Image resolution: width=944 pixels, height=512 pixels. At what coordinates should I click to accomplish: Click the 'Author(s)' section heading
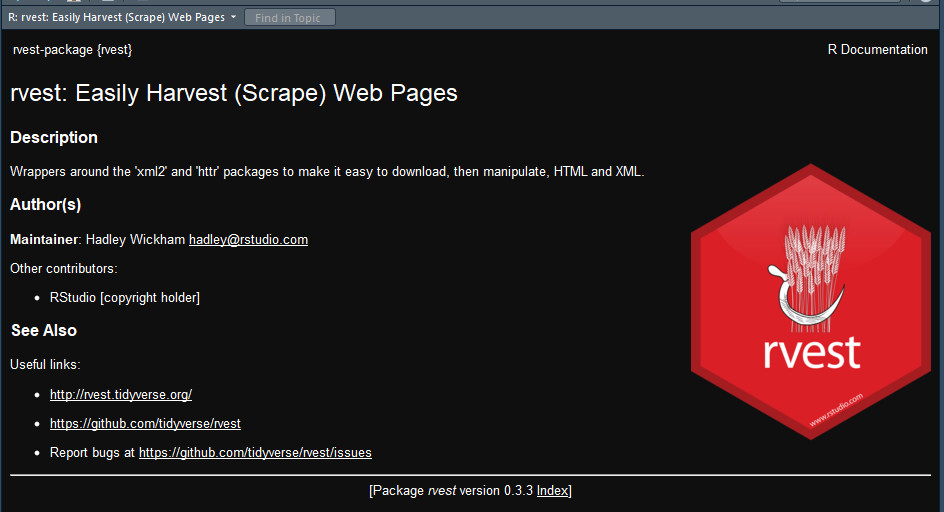[46, 205]
